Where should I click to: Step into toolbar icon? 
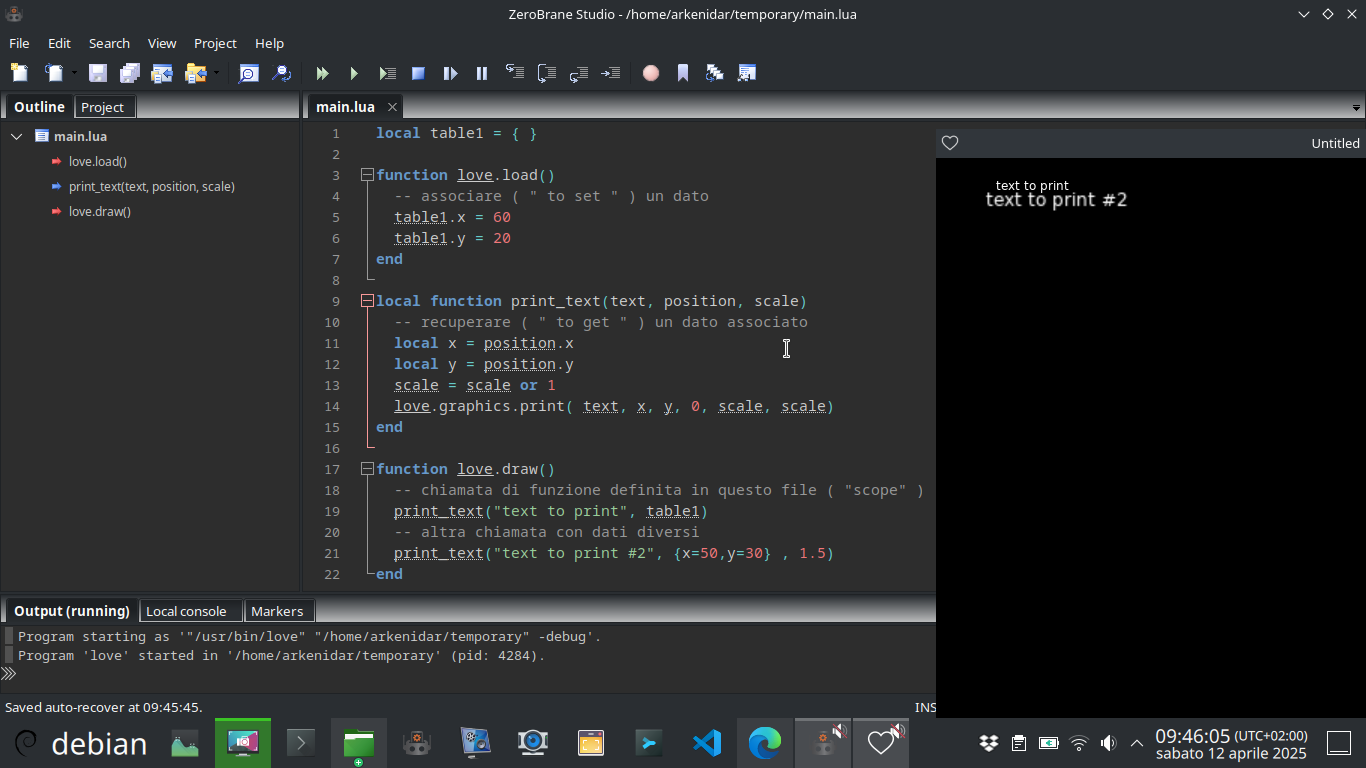(x=514, y=73)
